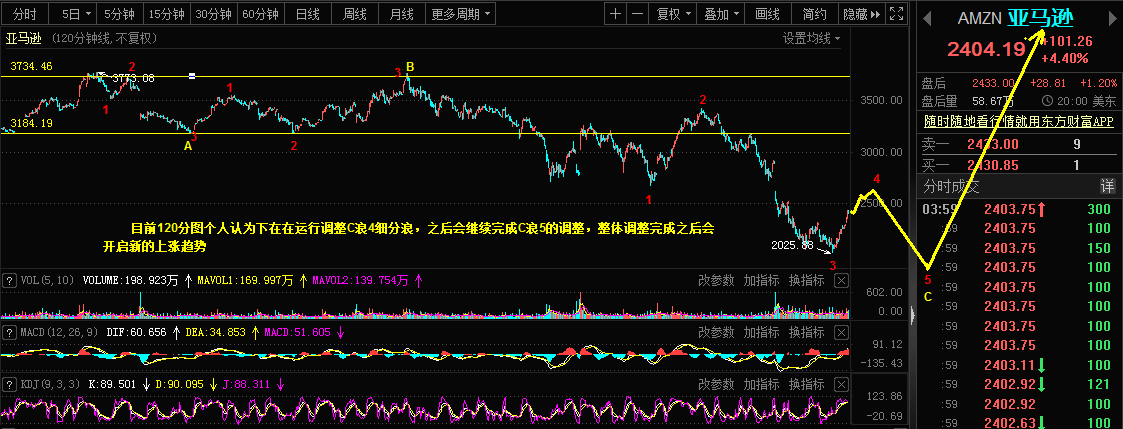
Task: Click 换指标 in the KDJ panel
Action: [806, 384]
